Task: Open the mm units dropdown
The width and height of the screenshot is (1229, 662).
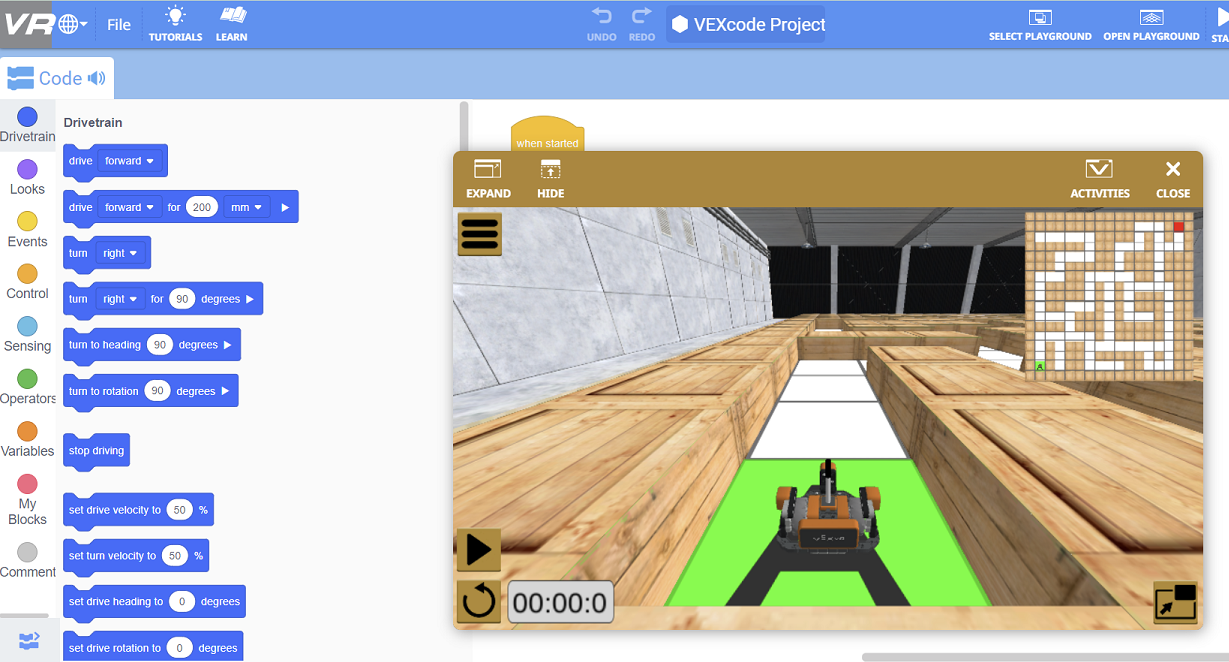Action: click(246, 207)
